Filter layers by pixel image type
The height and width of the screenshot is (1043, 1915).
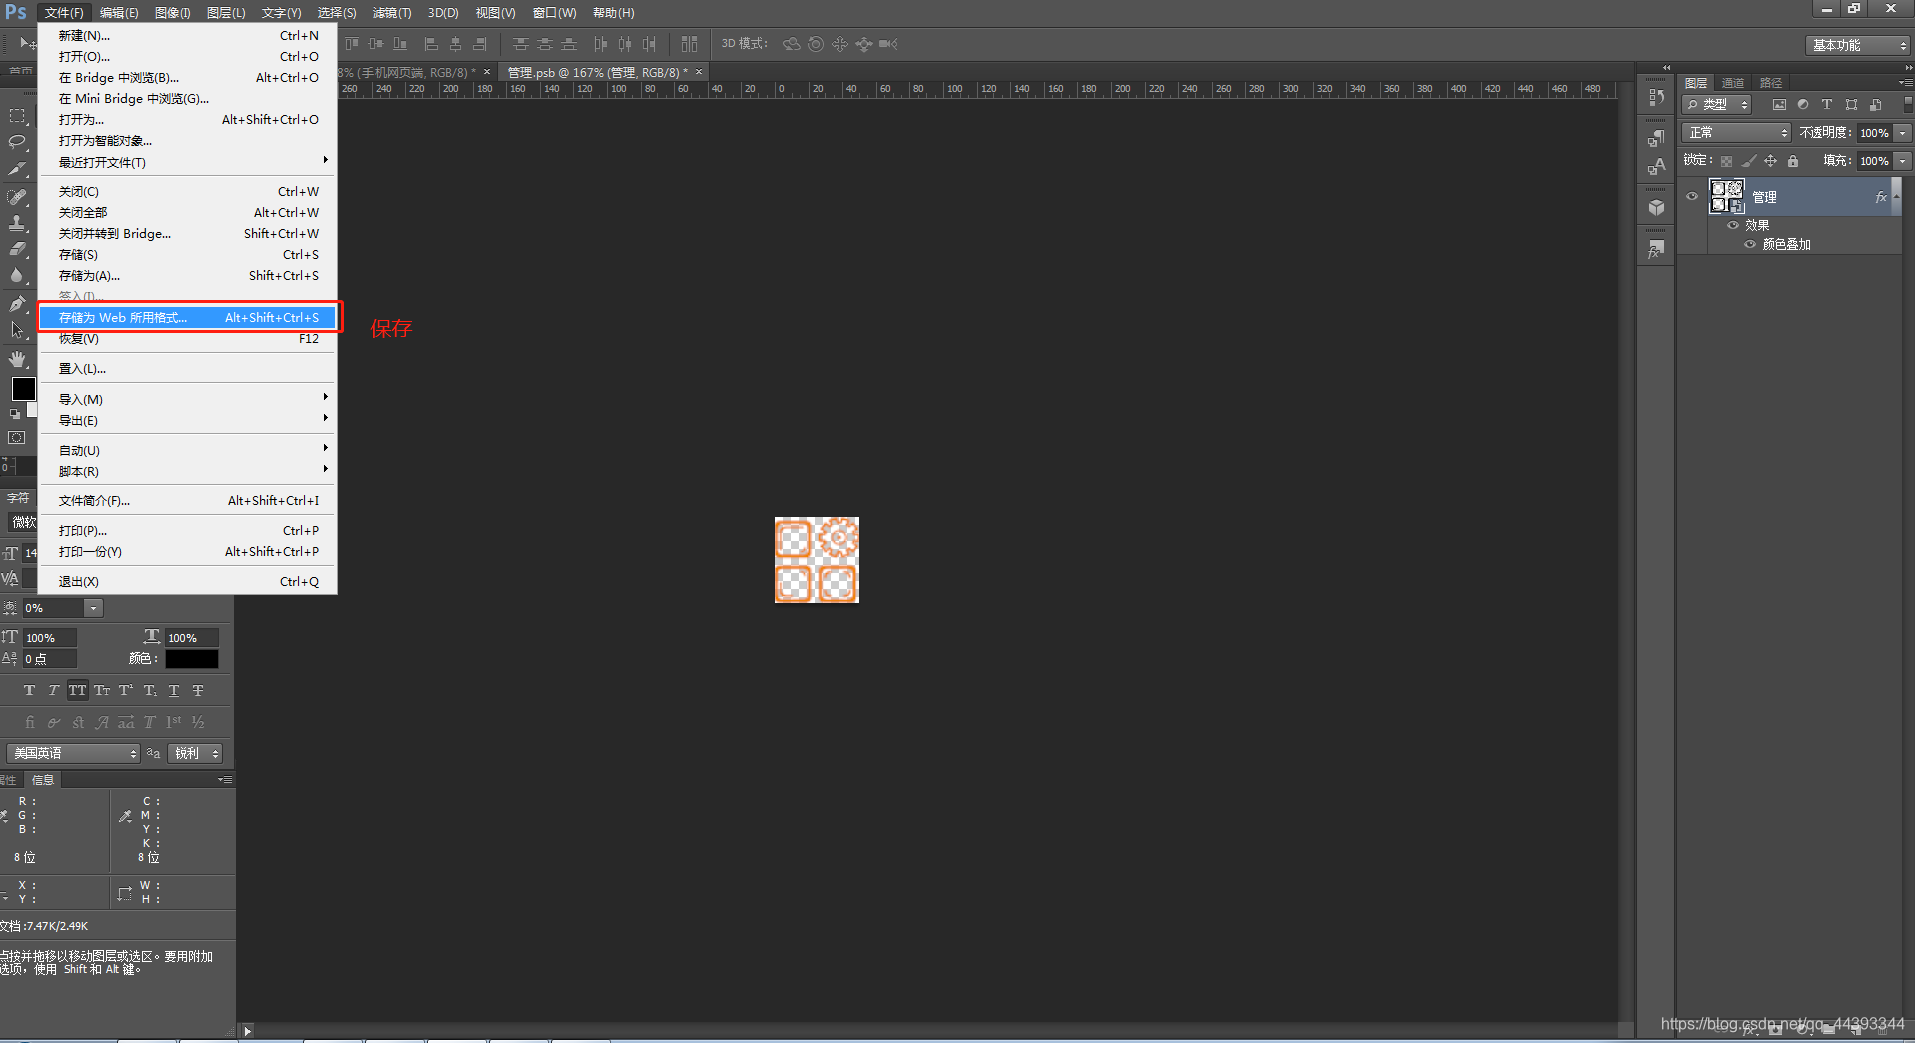[1779, 104]
